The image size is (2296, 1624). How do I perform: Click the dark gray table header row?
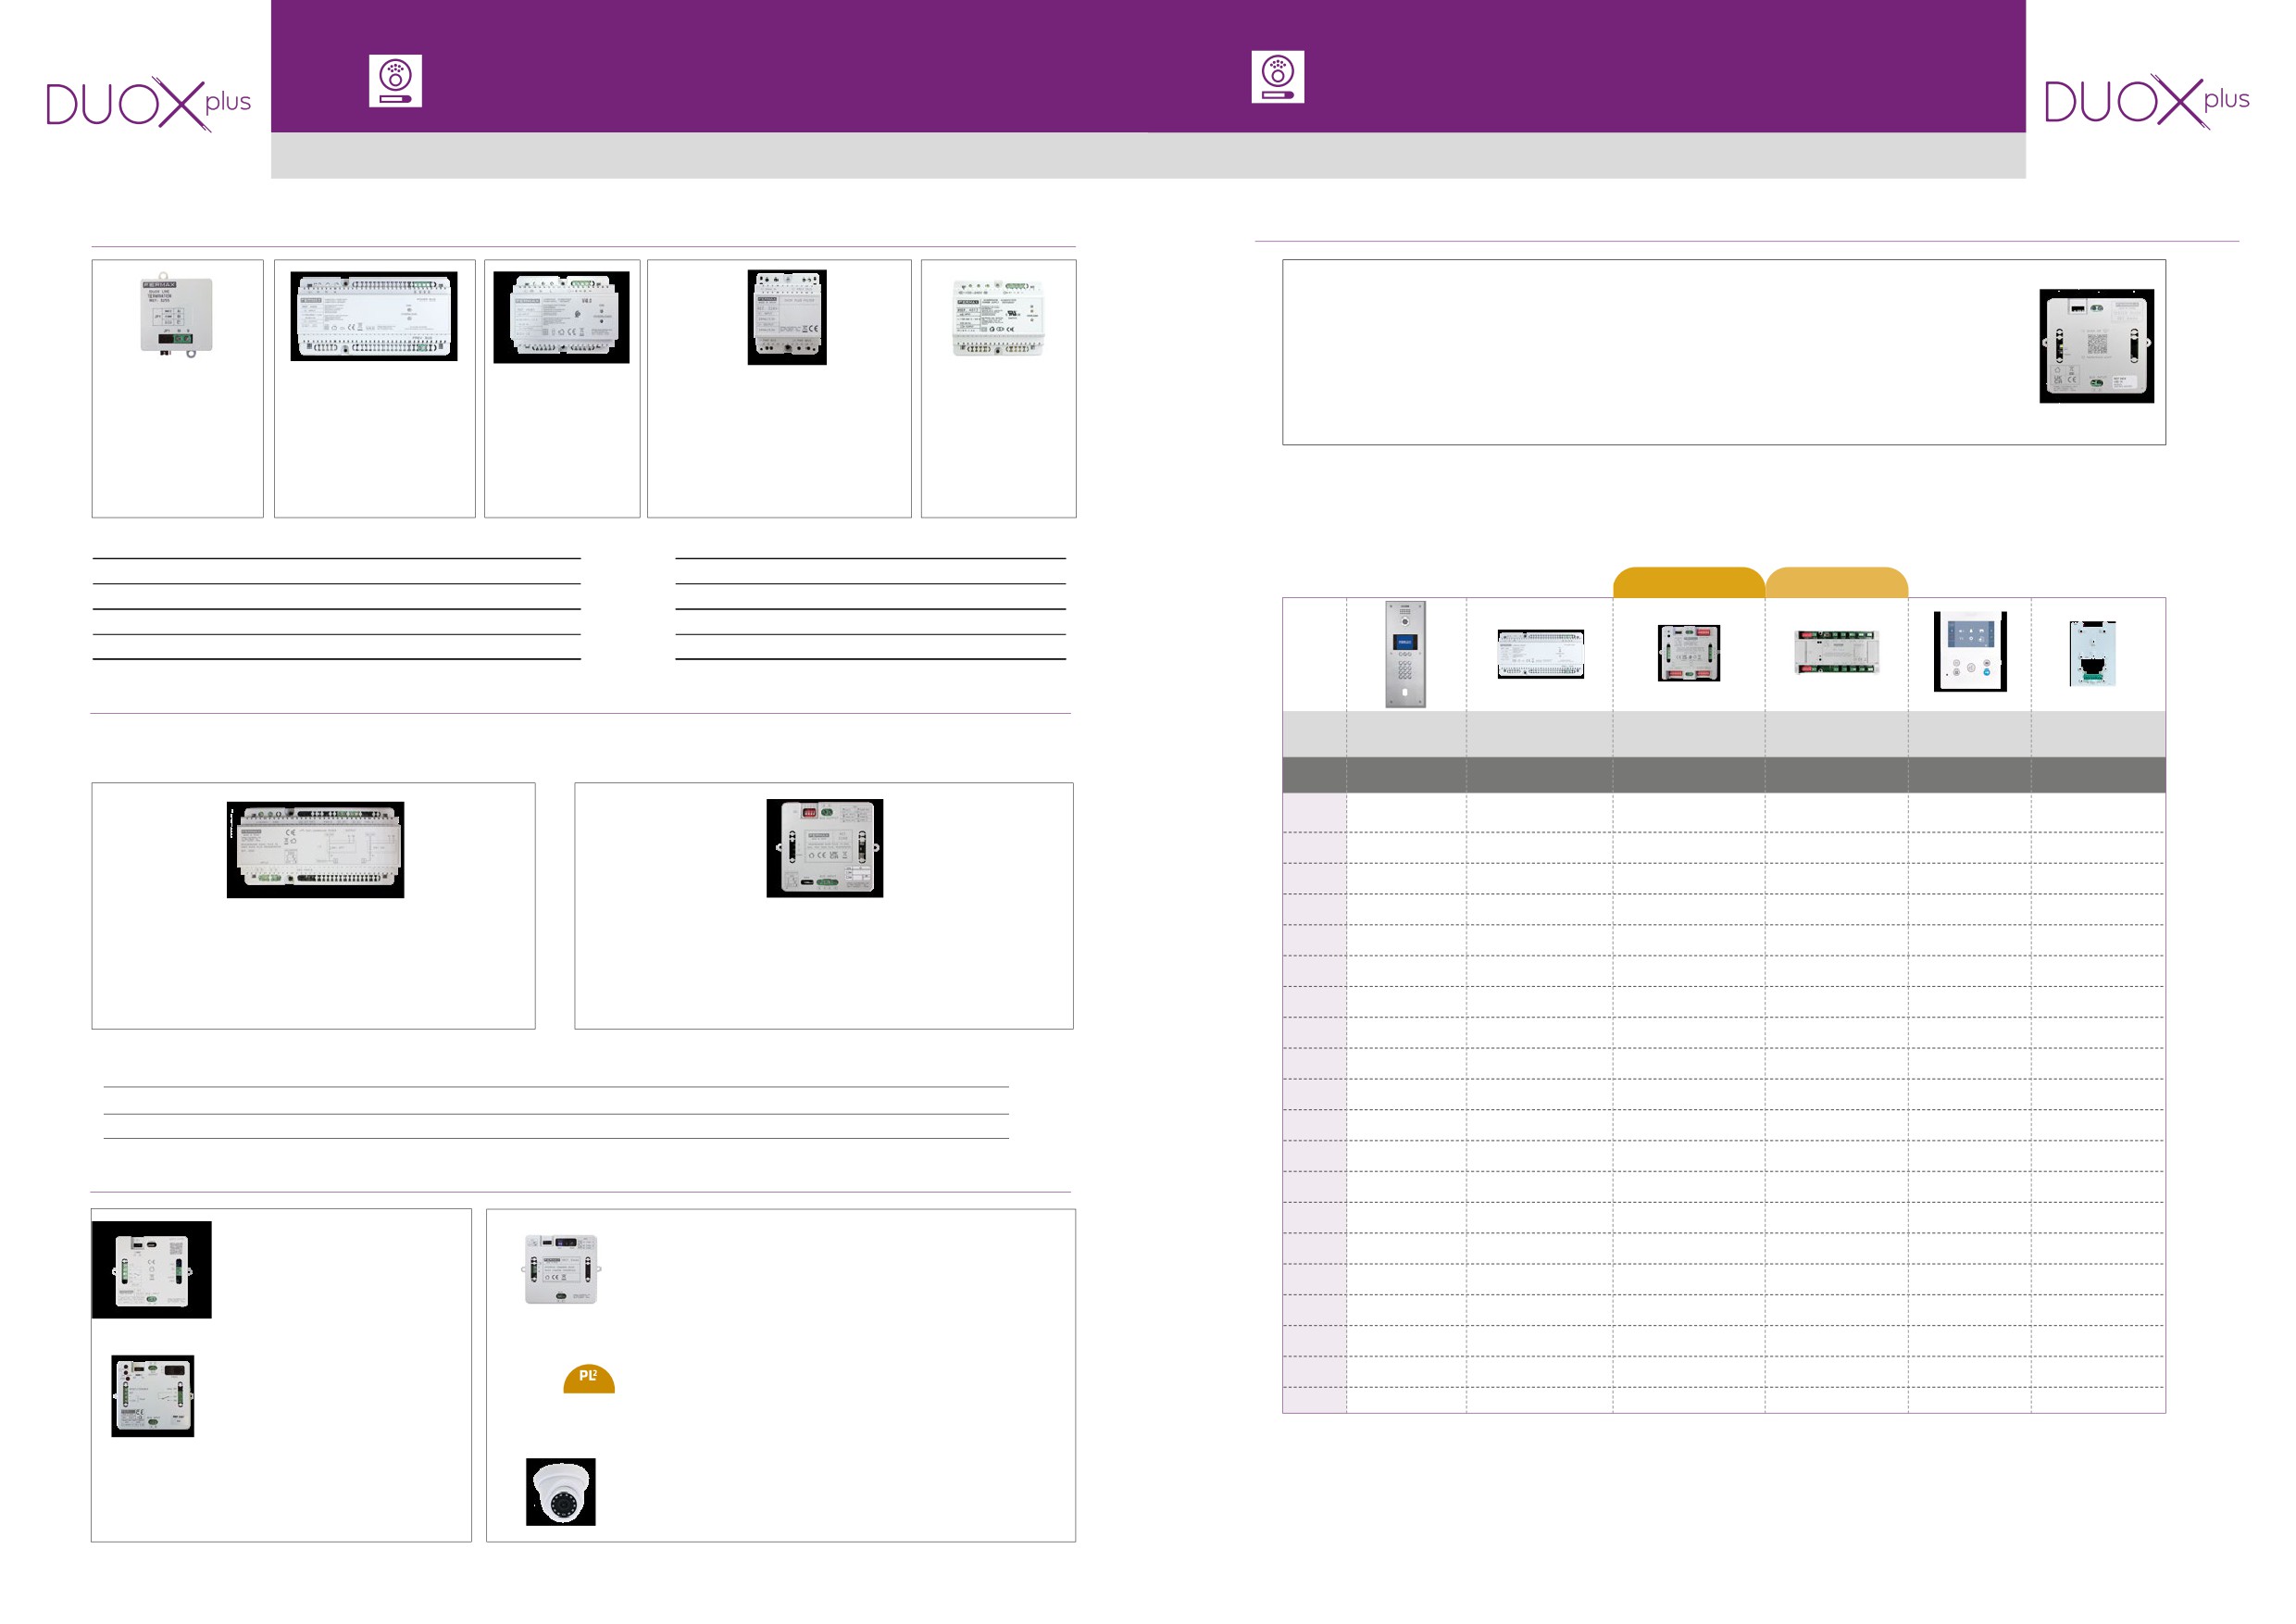pos(1723,775)
